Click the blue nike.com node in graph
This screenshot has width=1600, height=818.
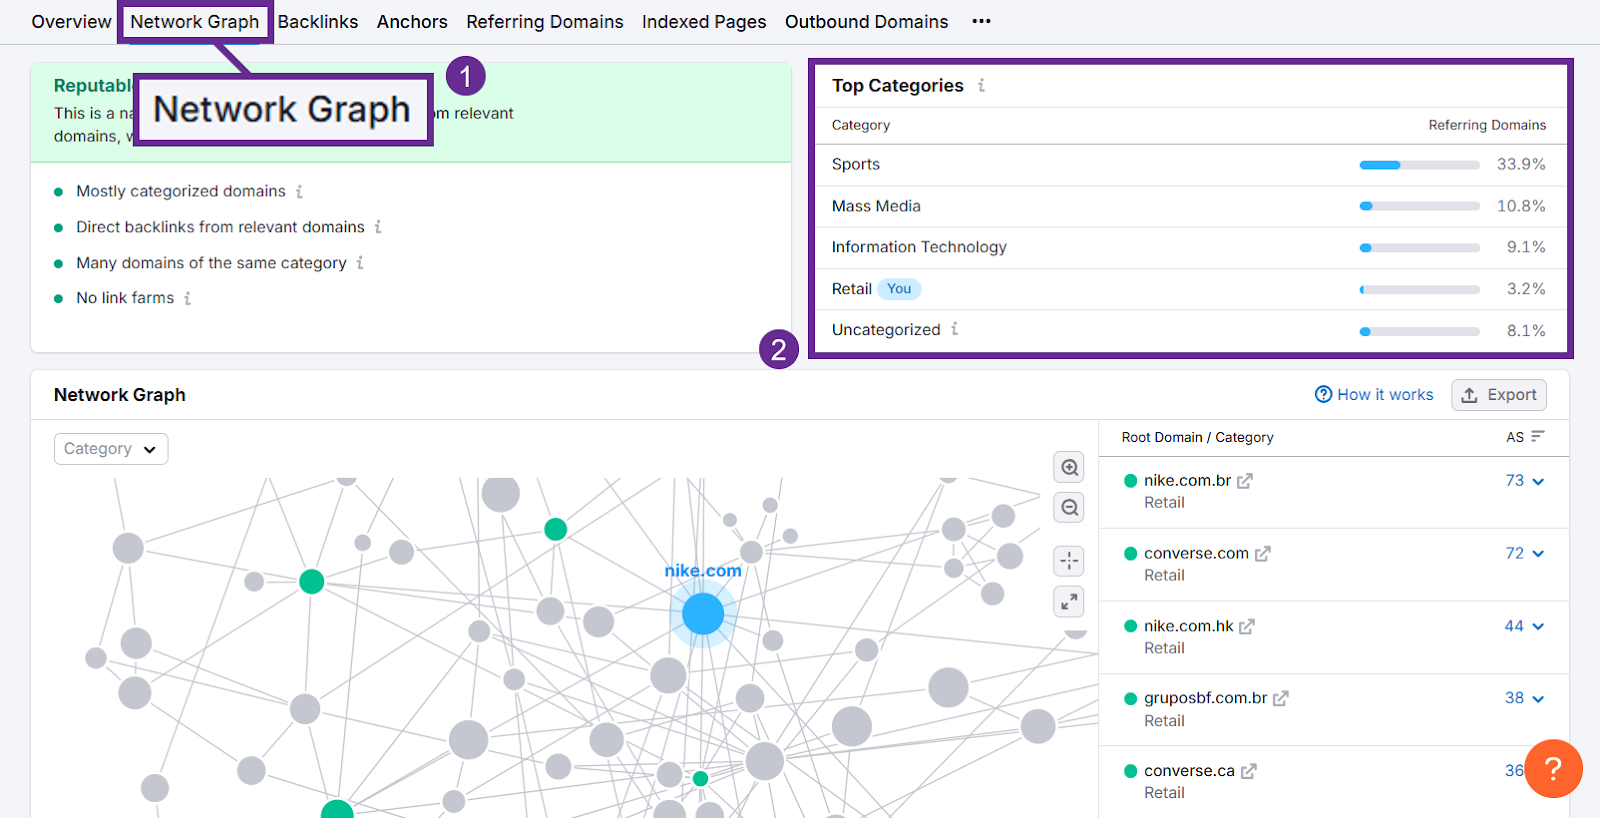[703, 614]
